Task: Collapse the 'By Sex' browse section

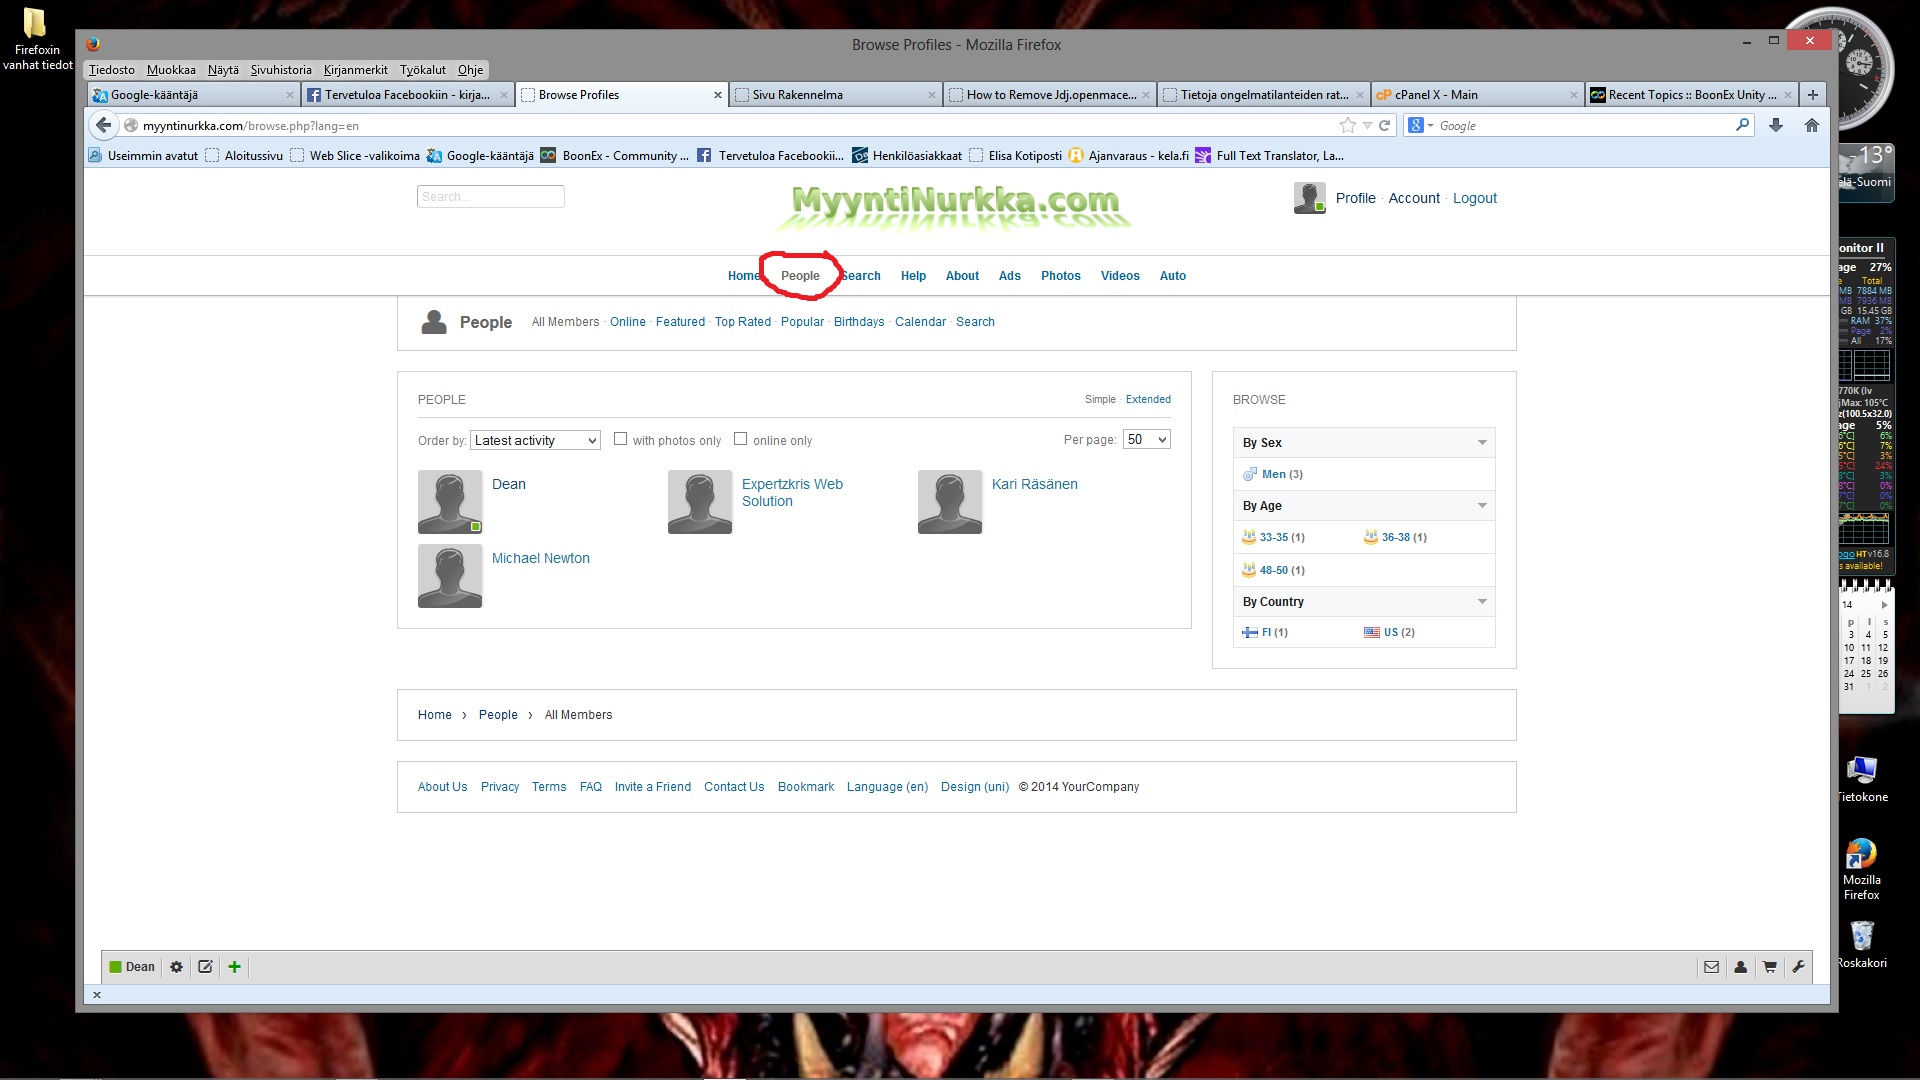Action: 1481,443
